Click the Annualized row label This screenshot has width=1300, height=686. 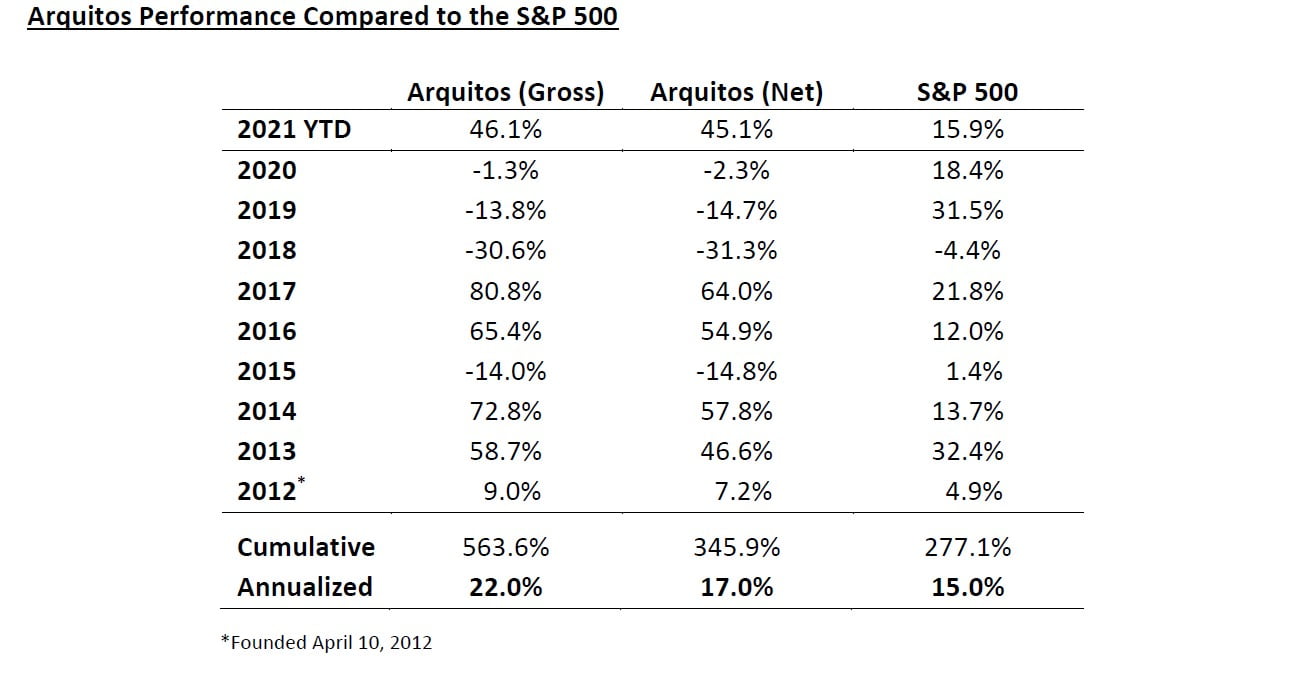point(305,587)
